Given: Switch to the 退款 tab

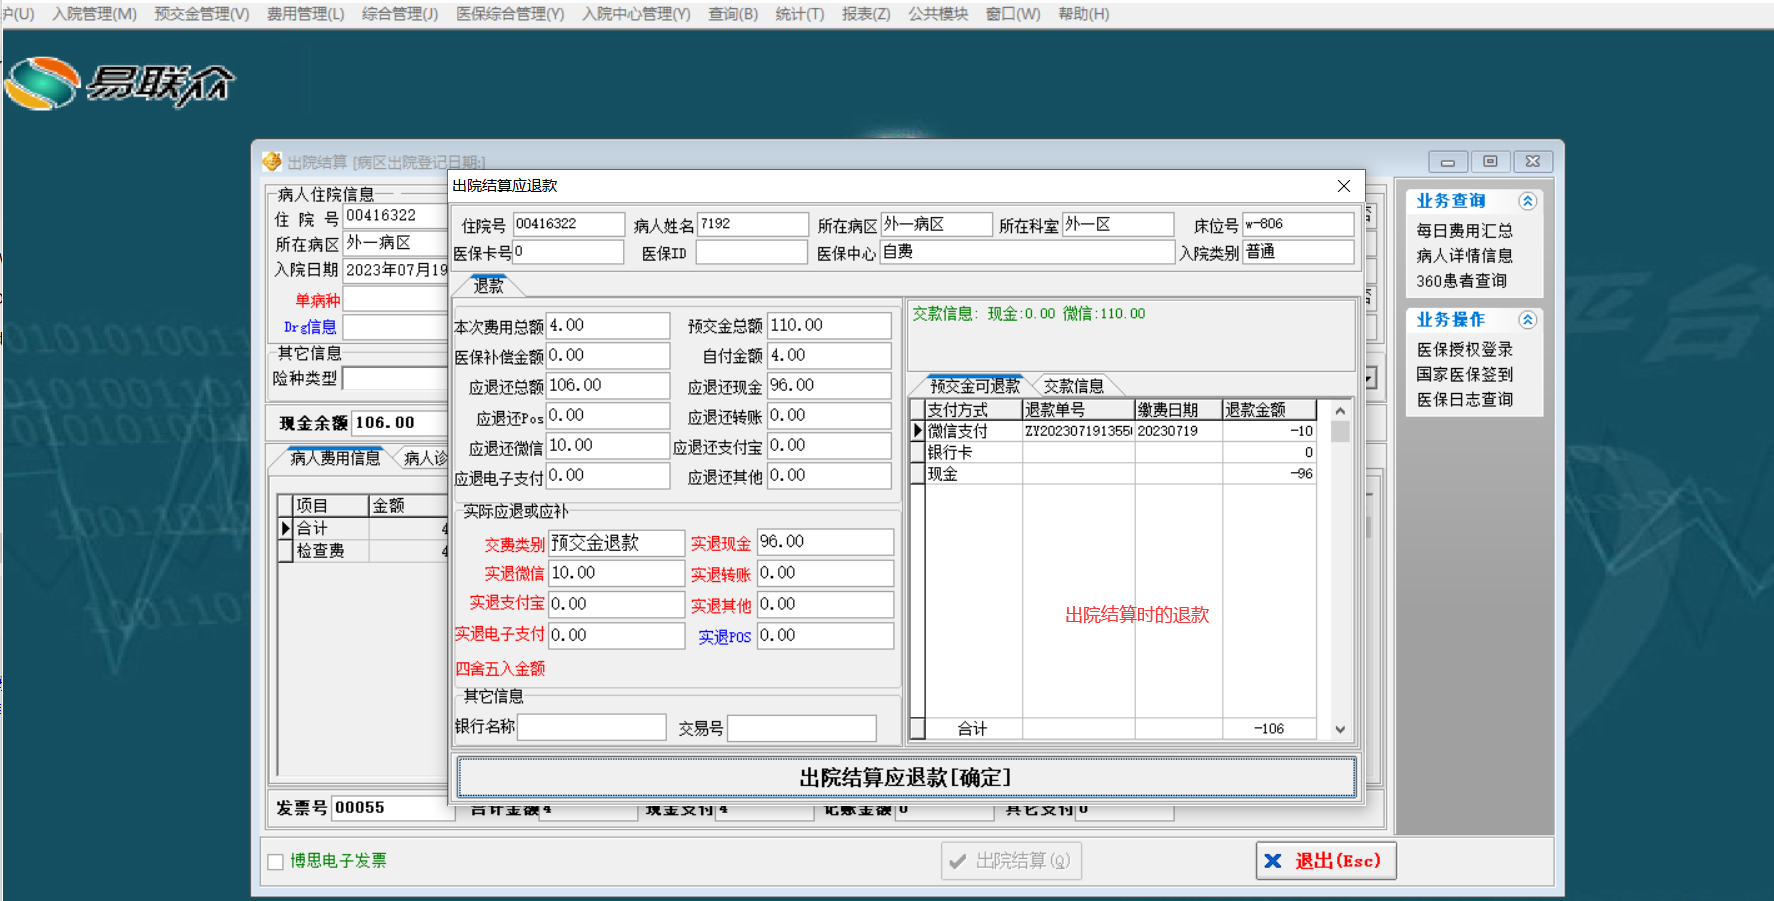Looking at the screenshot, I should (489, 286).
